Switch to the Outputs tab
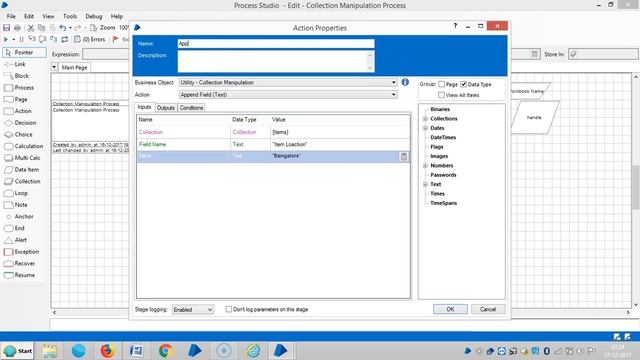This screenshot has height=360, width=640. pyautogui.click(x=166, y=108)
